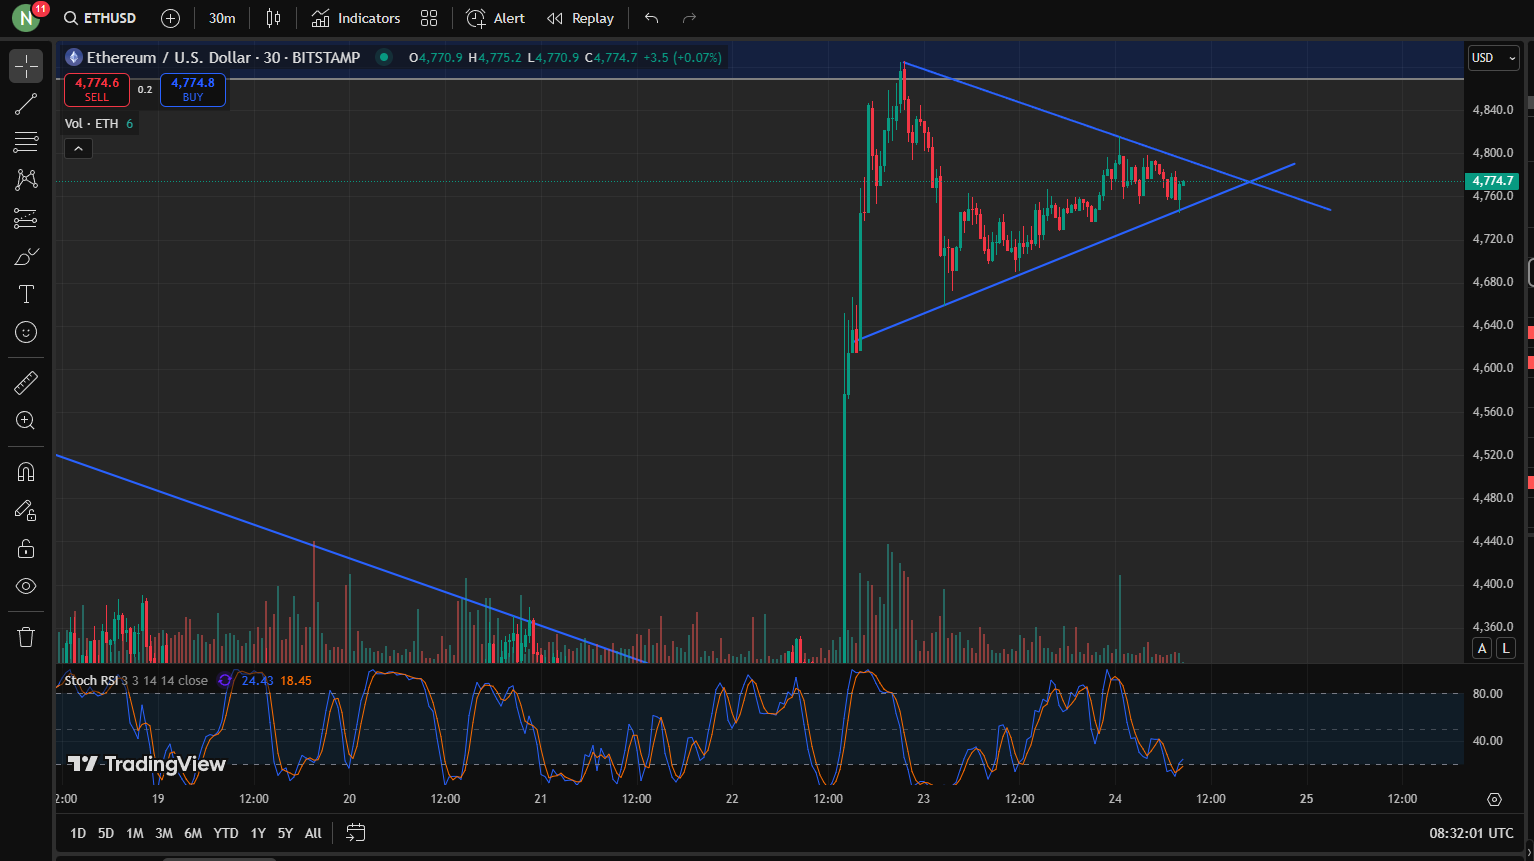Click the 0.2 spread value
The width and height of the screenshot is (1534, 861).
(x=145, y=90)
